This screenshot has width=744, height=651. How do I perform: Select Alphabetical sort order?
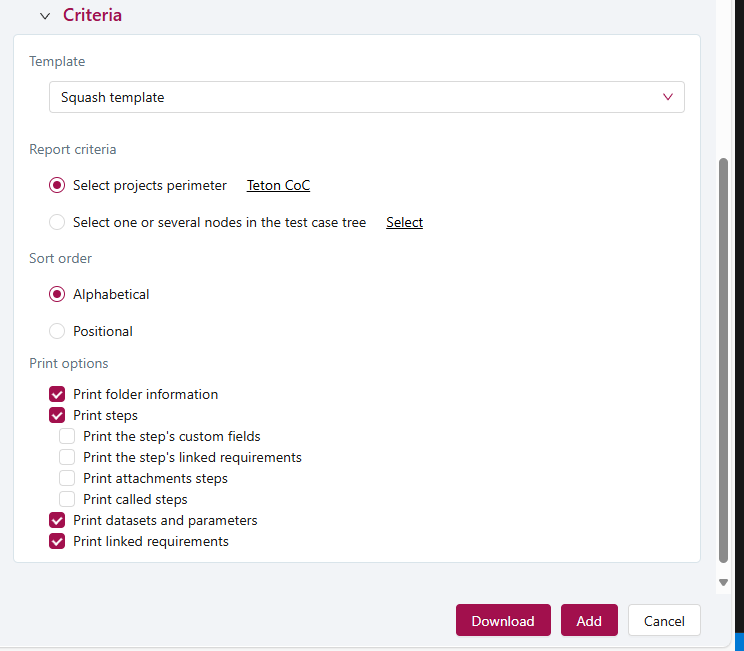click(x=57, y=294)
